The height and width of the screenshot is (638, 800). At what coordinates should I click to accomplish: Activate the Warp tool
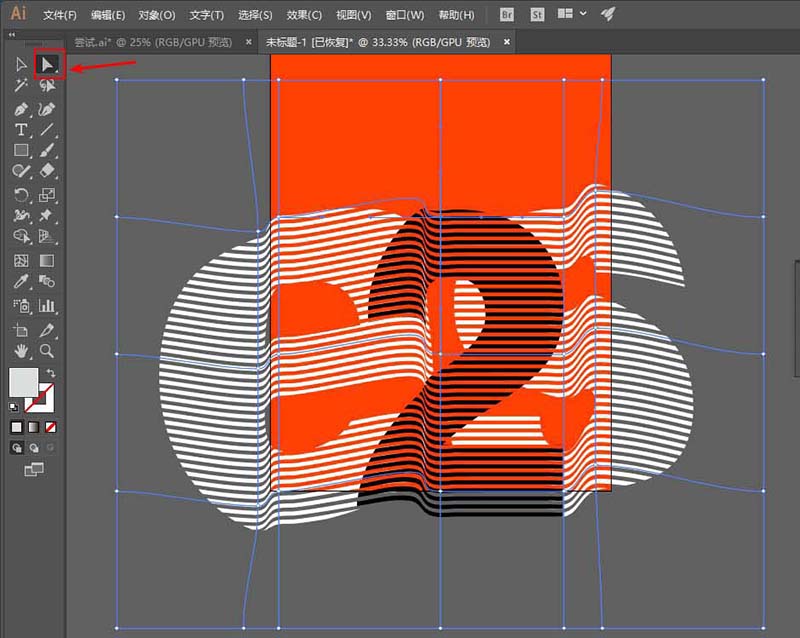coord(21,215)
